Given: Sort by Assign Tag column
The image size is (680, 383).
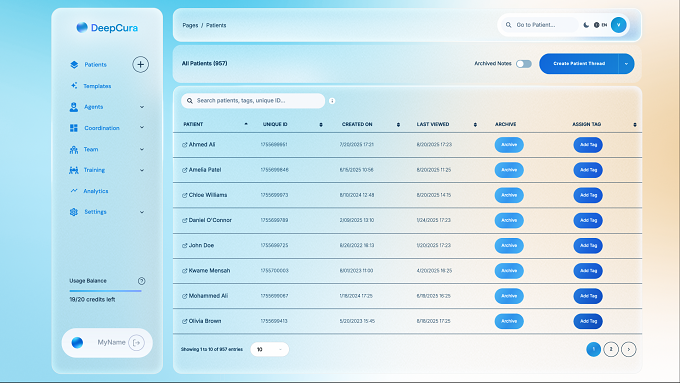Looking at the screenshot, I should (x=634, y=124).
